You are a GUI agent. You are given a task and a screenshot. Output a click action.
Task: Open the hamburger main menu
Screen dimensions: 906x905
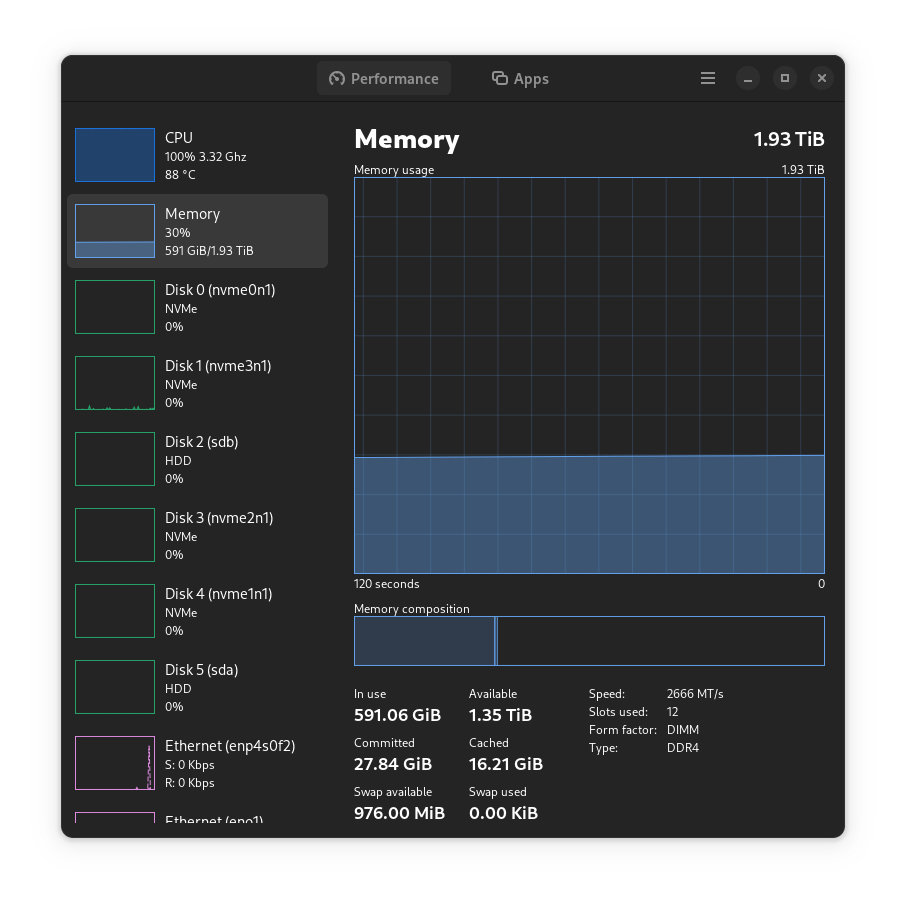pyautogui.click(x=708, y=78)
